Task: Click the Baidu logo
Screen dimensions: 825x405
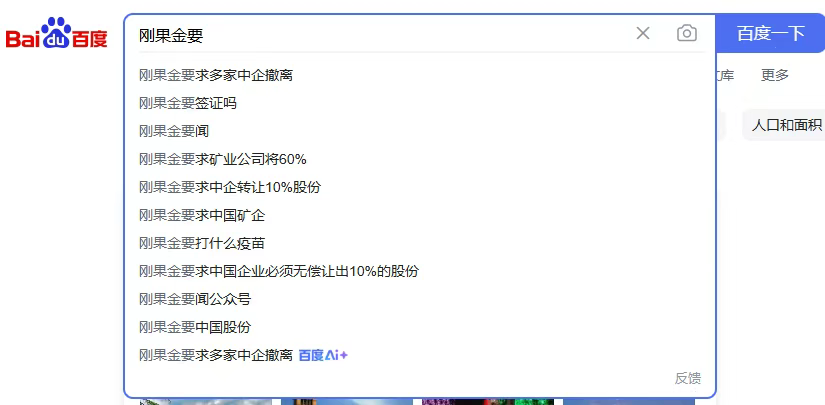Action: pyautogui.click(x=56, y=36)
